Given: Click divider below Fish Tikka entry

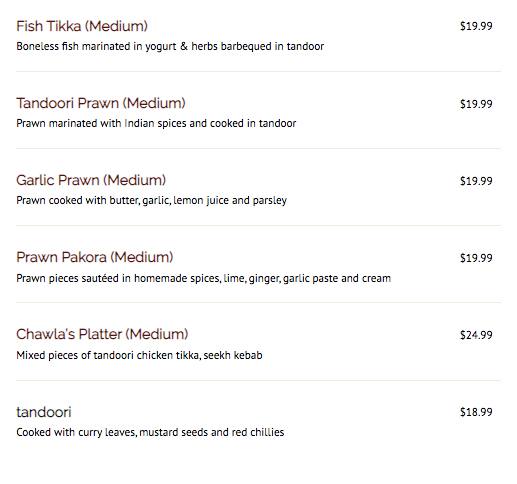Looking at the screenshot, I should (258, 71).
